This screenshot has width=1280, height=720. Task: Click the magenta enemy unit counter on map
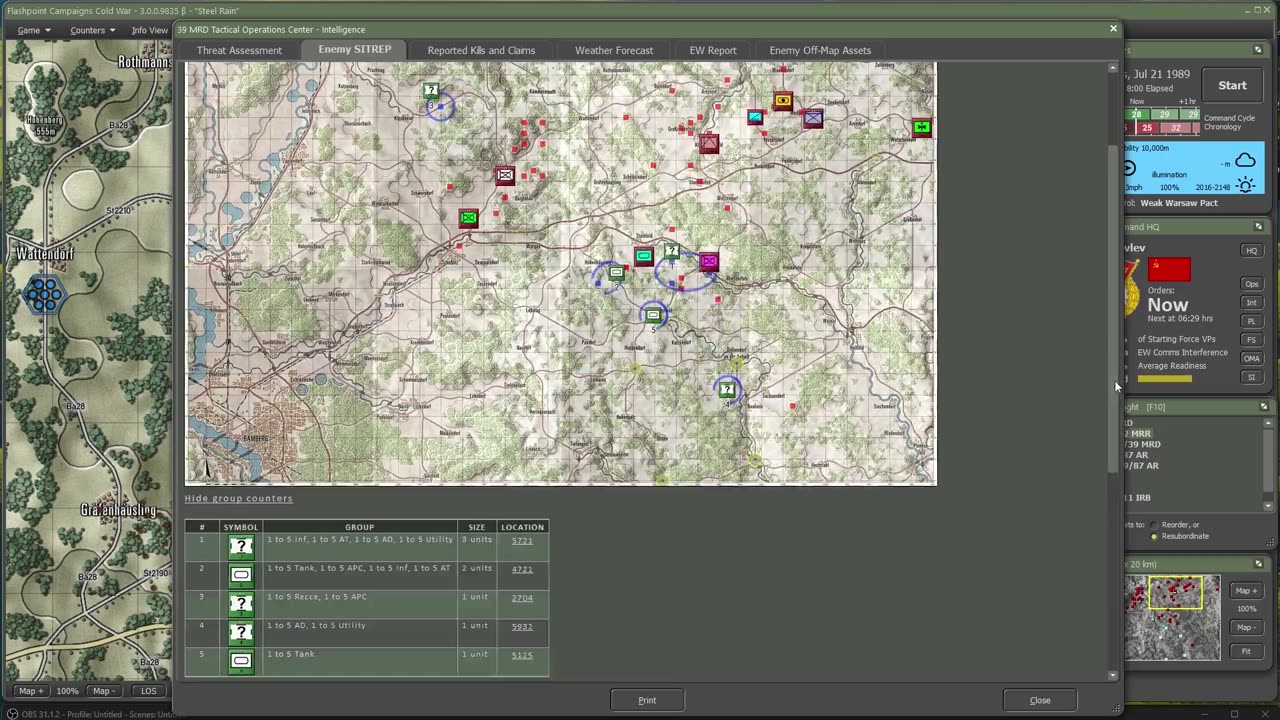709,262
